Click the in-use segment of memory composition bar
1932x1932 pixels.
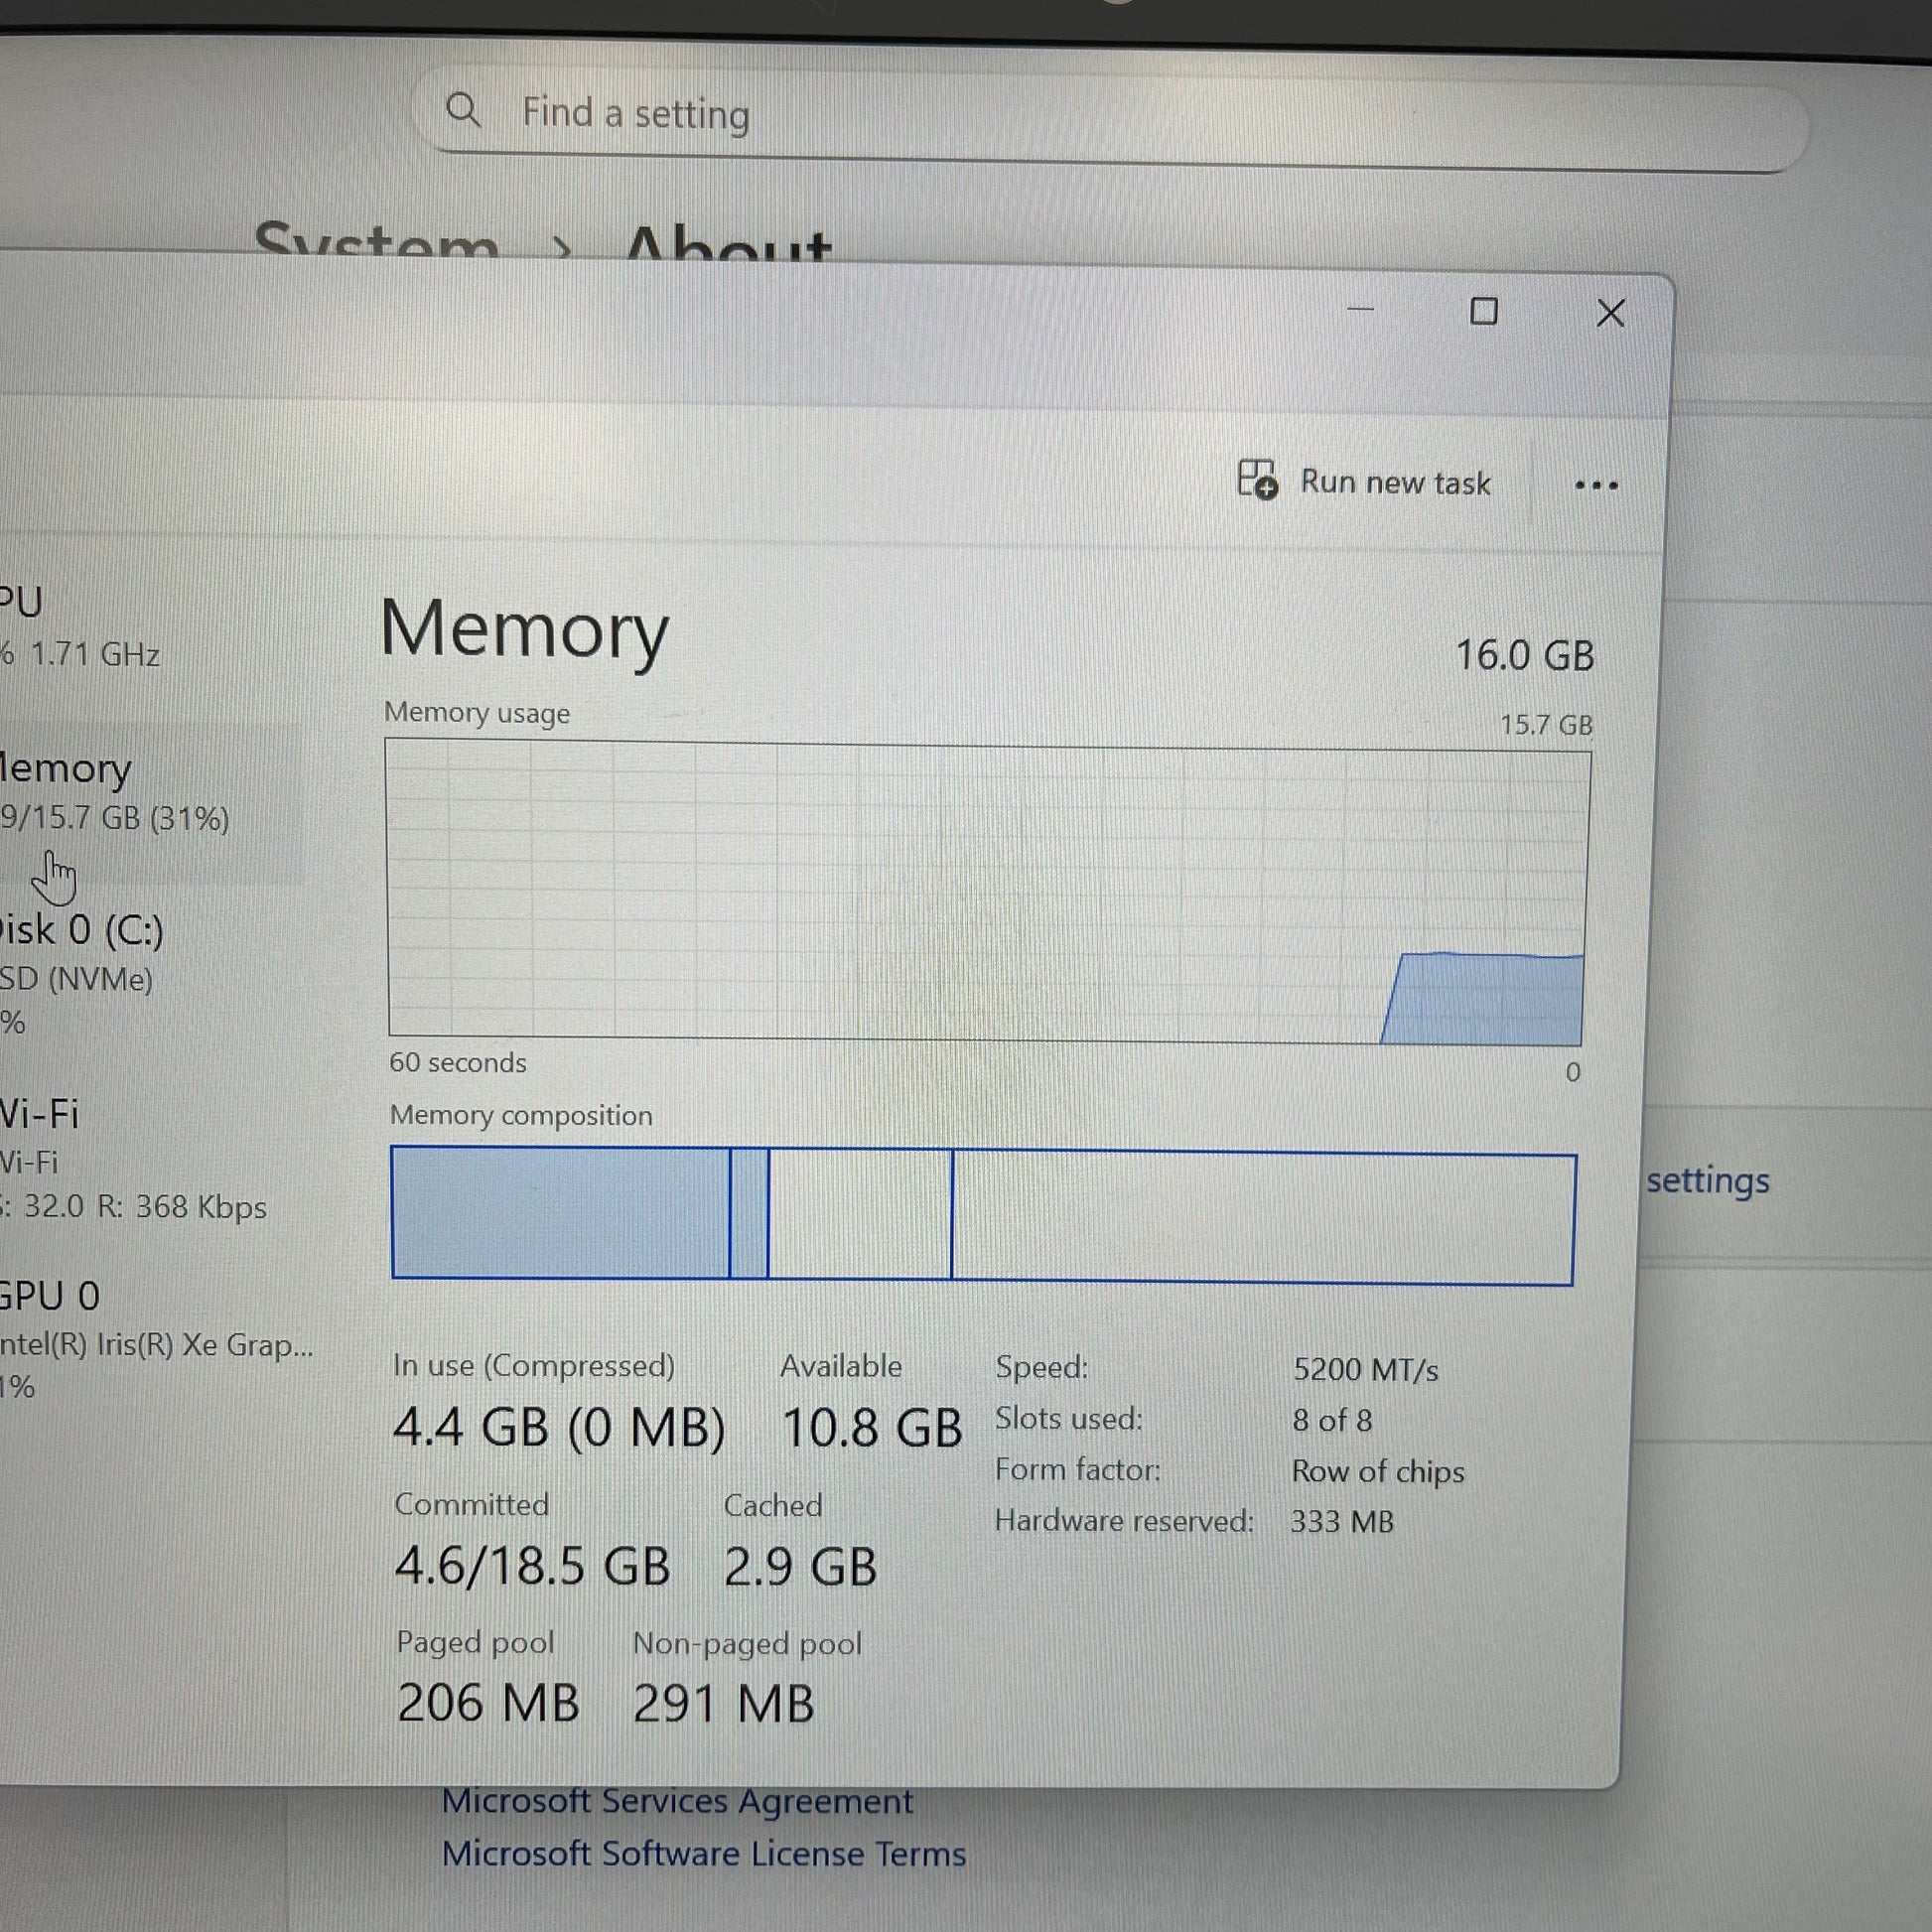560,1212
